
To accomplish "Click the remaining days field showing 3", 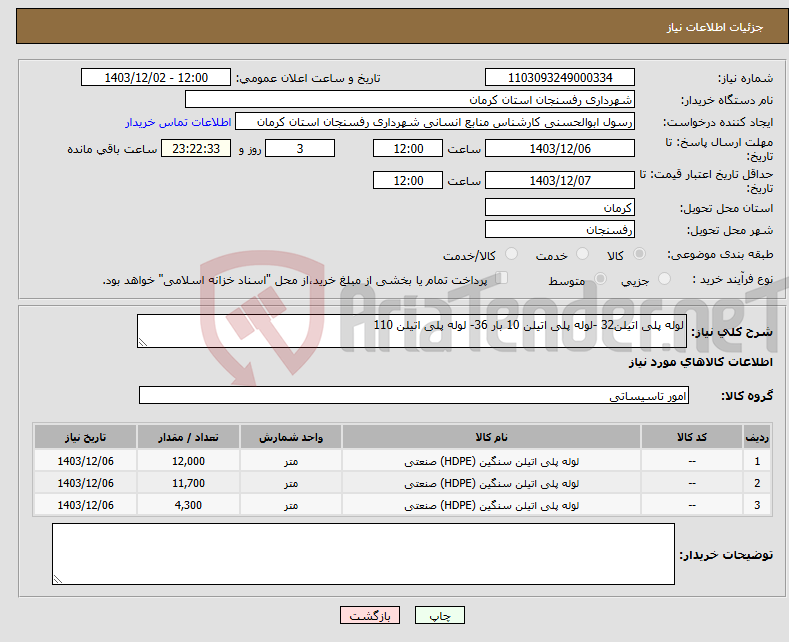I will pyautogui.click(x=300, y=148).
